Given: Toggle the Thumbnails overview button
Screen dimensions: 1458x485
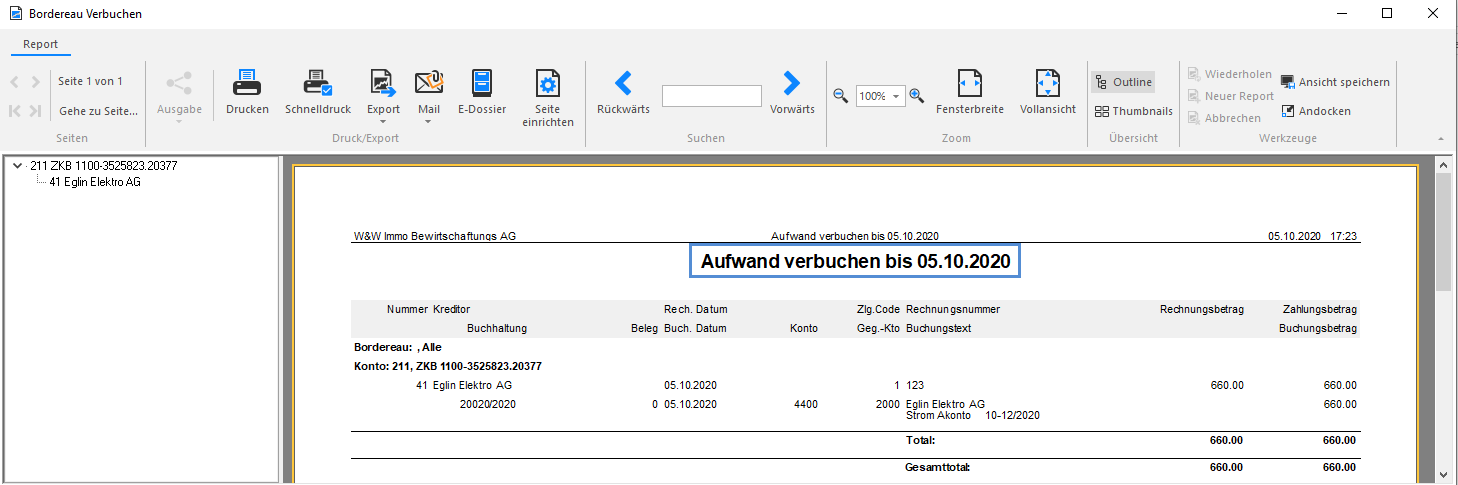Looking at the screenshot, I should coord(1133,111).
